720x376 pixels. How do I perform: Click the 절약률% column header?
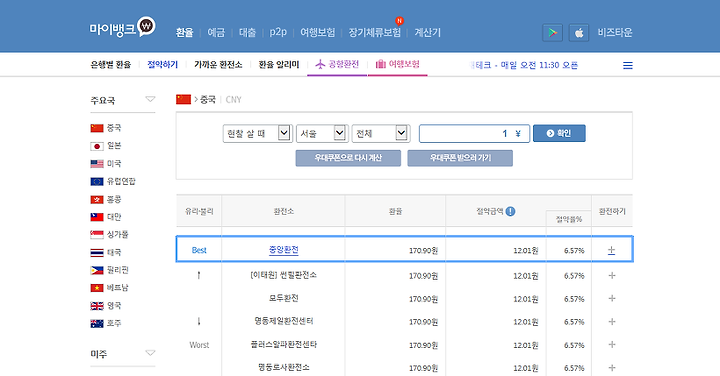(569, 219)
